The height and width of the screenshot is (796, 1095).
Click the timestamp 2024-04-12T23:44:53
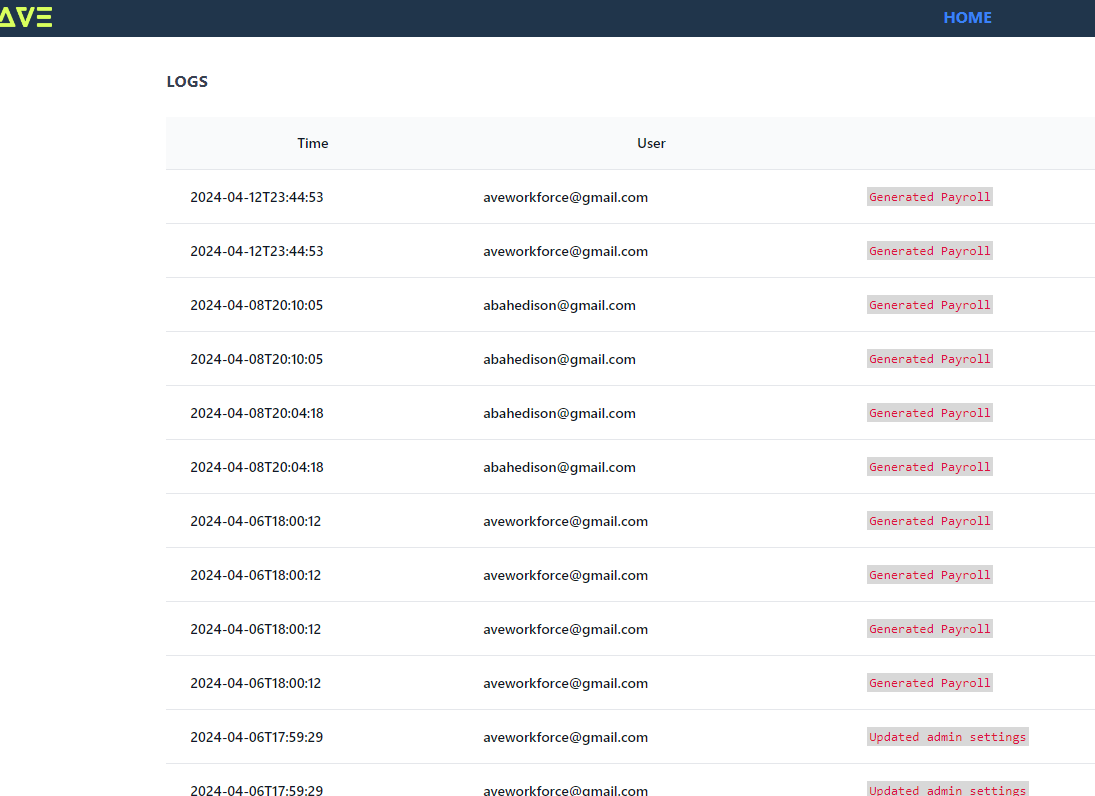pos(256,197)
